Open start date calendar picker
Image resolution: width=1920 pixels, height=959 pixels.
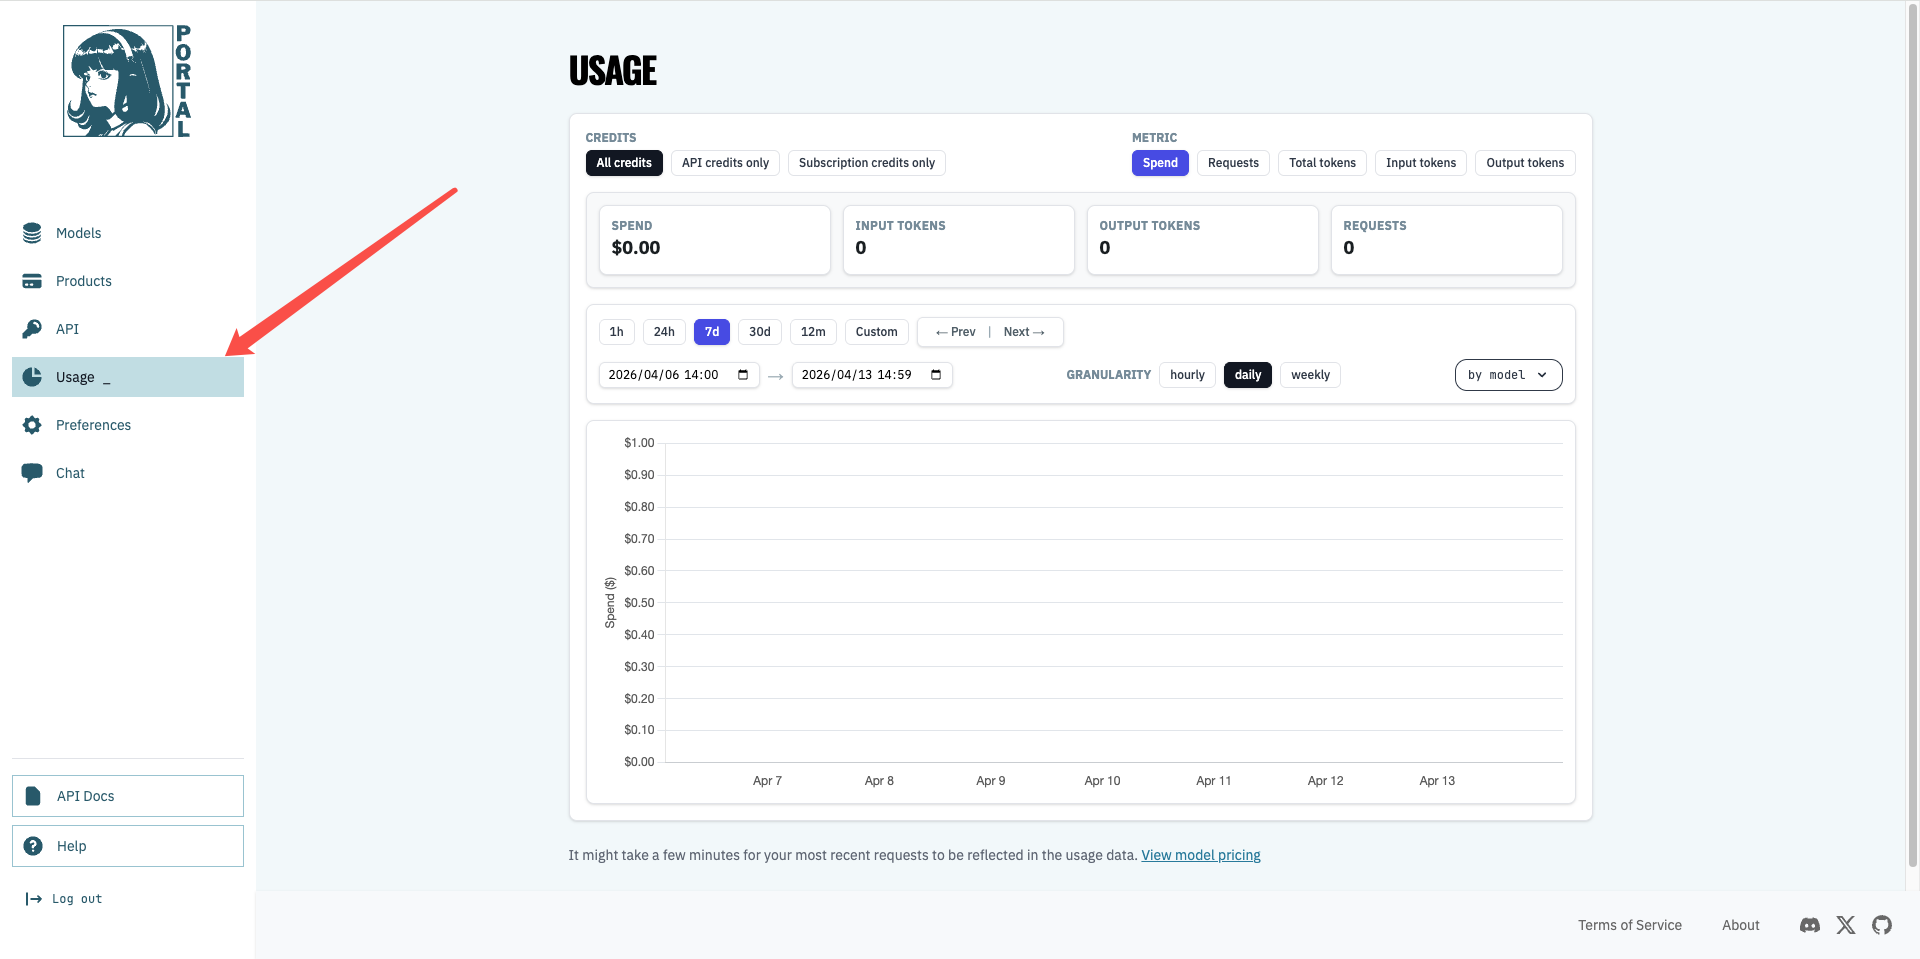pyautogui.click(x=743, y=375)
